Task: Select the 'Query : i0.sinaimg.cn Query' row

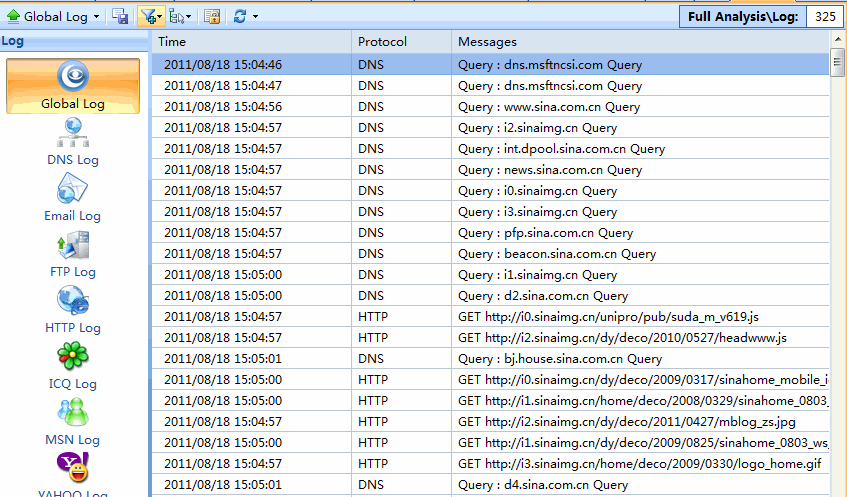Action: (x=490, y=191)
